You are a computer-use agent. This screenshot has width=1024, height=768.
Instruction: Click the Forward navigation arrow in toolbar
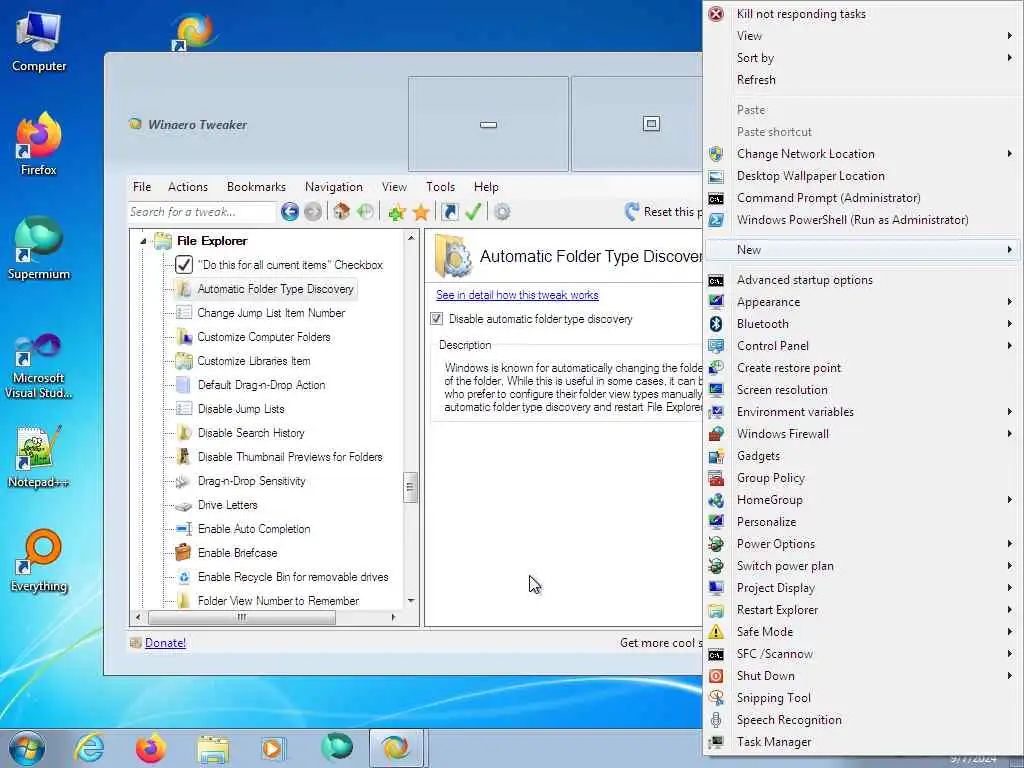pos(313,212)
